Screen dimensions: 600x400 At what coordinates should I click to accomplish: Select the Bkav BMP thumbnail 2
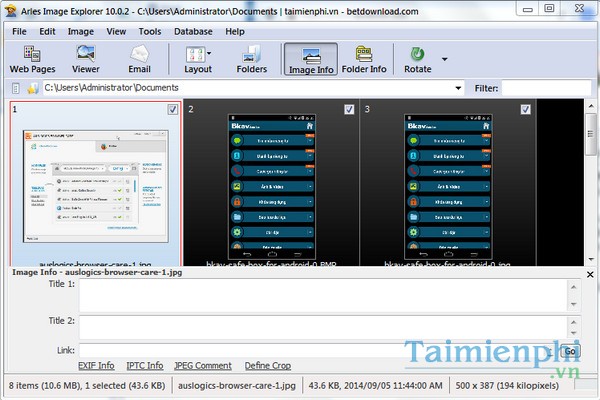tap(271, 183)
